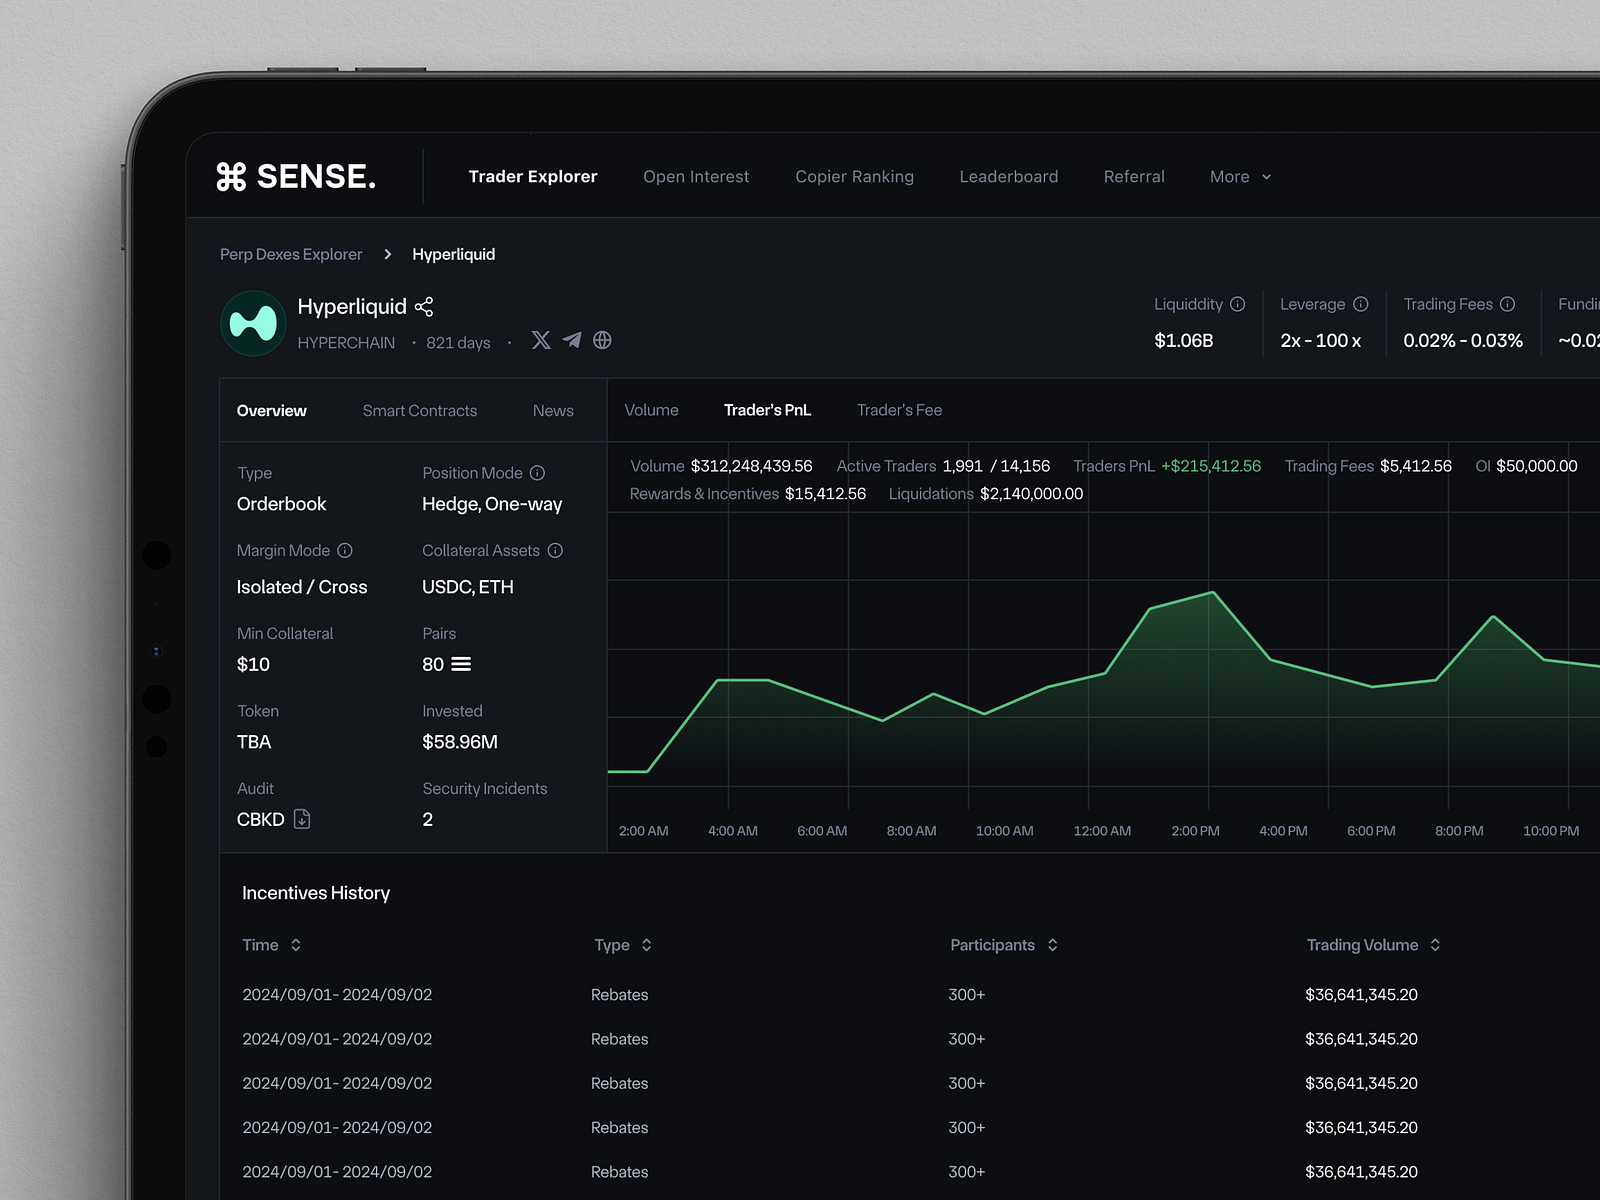Click the share icon next to Hyperliquid

tap(424, 306)
